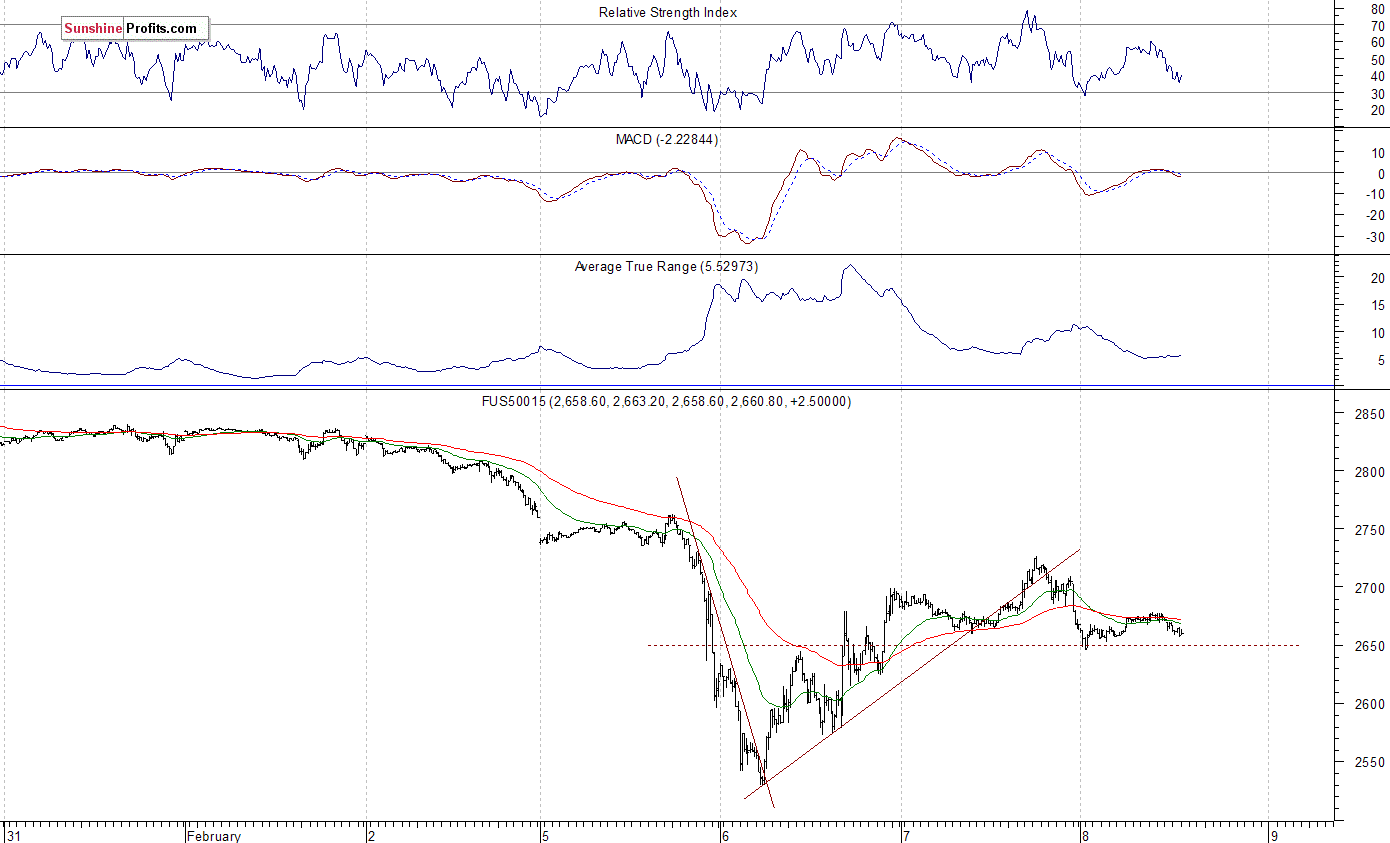This screenshot has width=1390, height=843.
Task: Click the 2550 price axis label
Action: [x=1369, y=762]
